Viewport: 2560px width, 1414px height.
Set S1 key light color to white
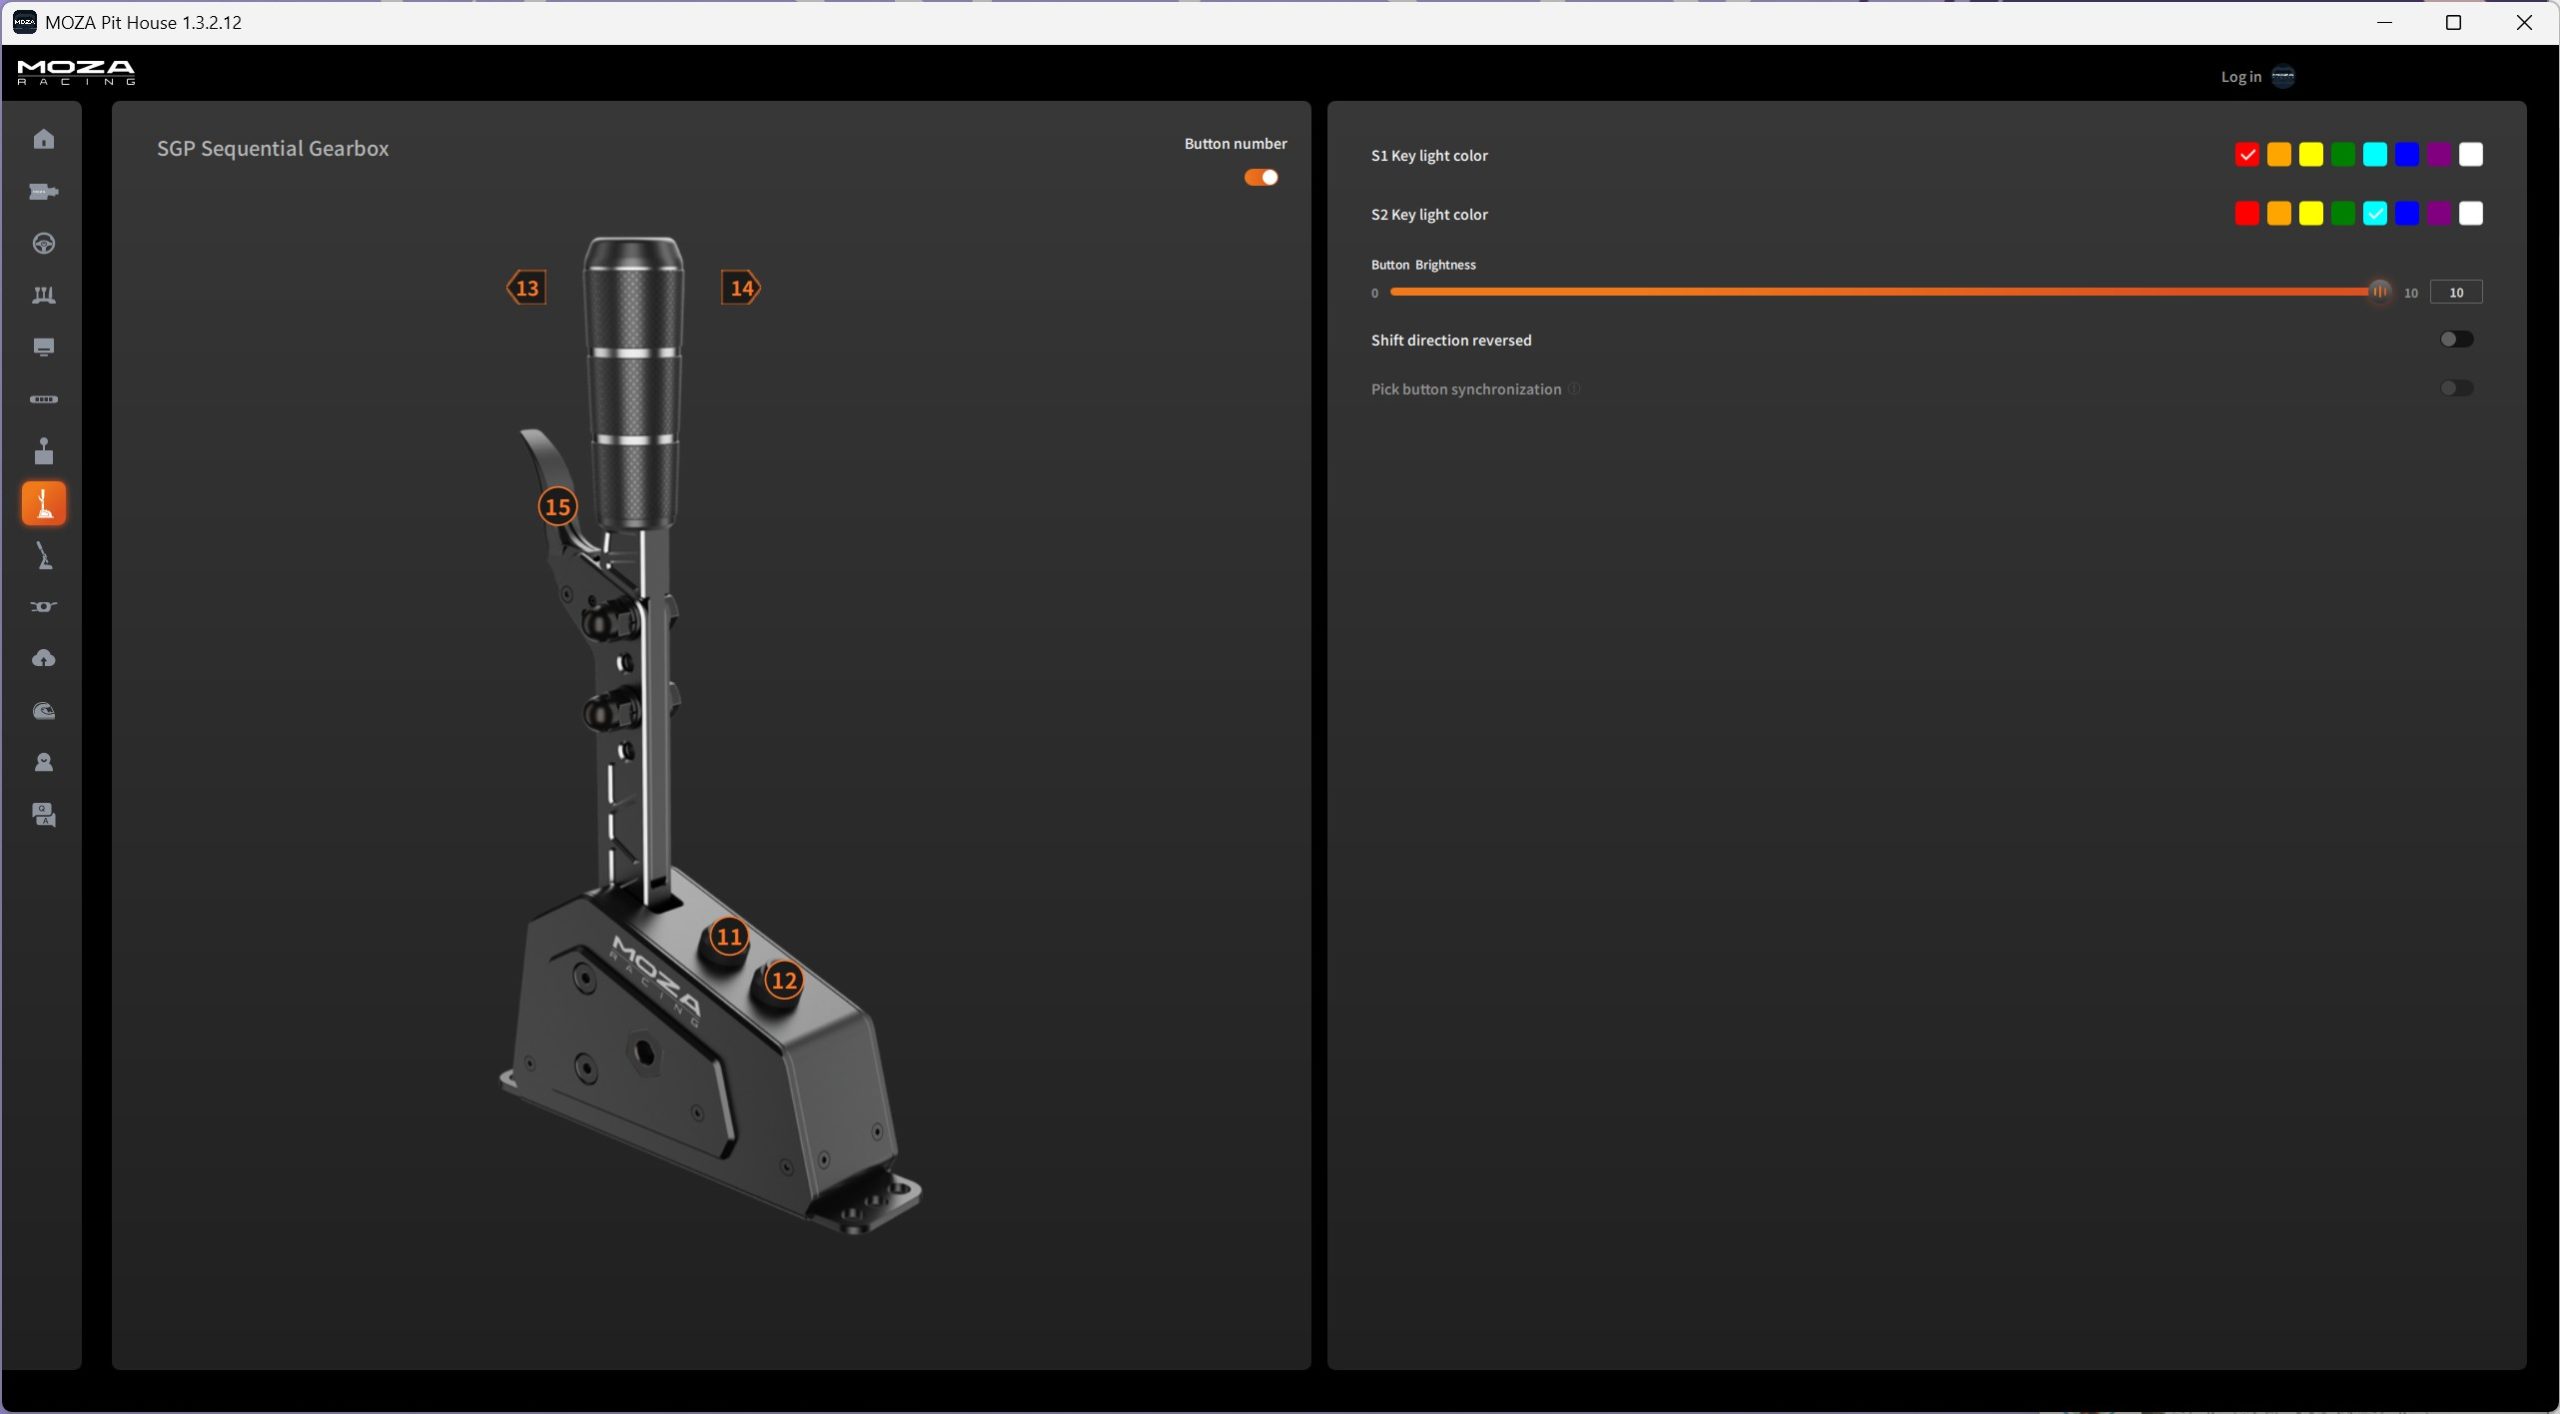point(2471,154)
